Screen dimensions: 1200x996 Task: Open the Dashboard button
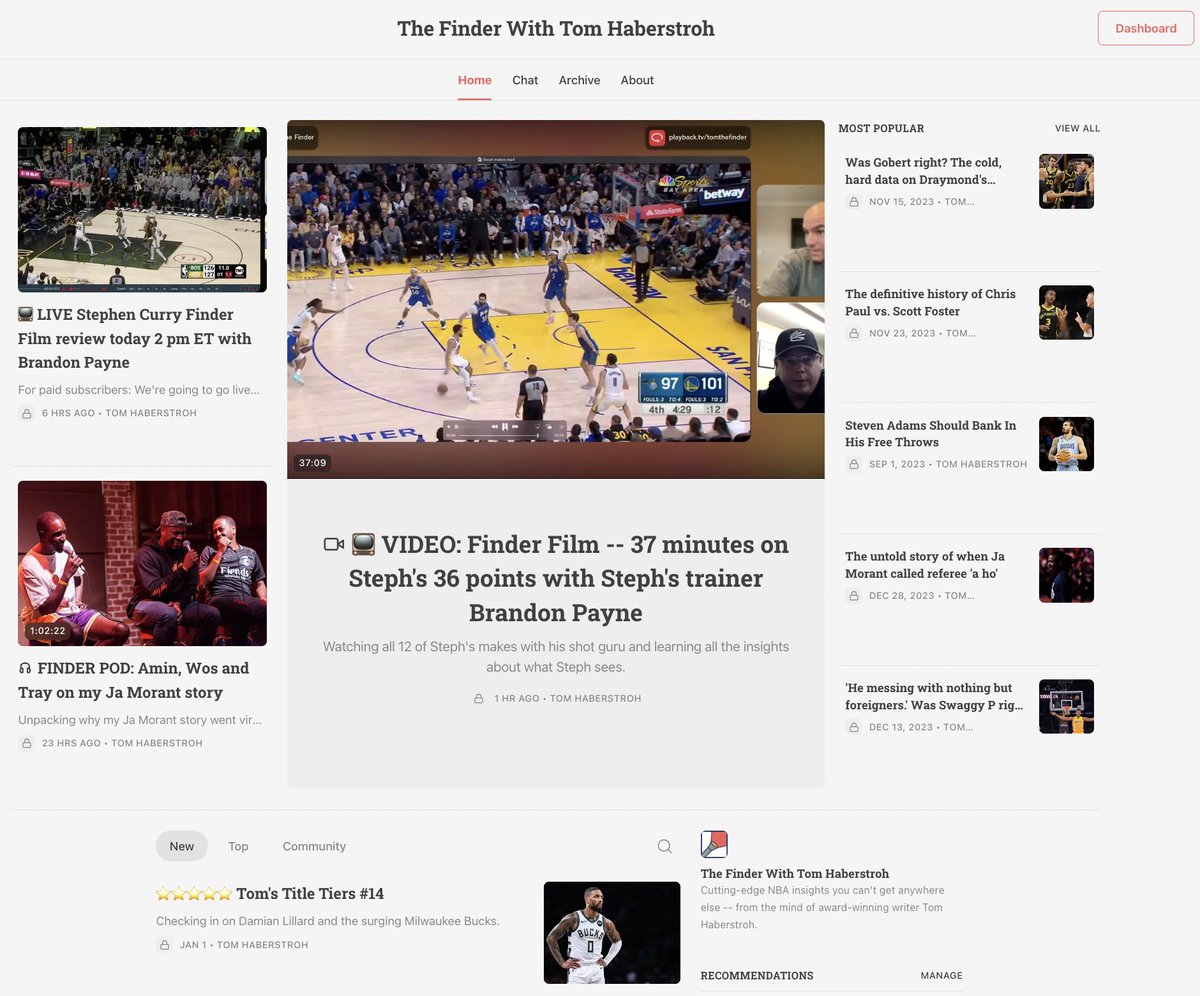[1146, 28]
